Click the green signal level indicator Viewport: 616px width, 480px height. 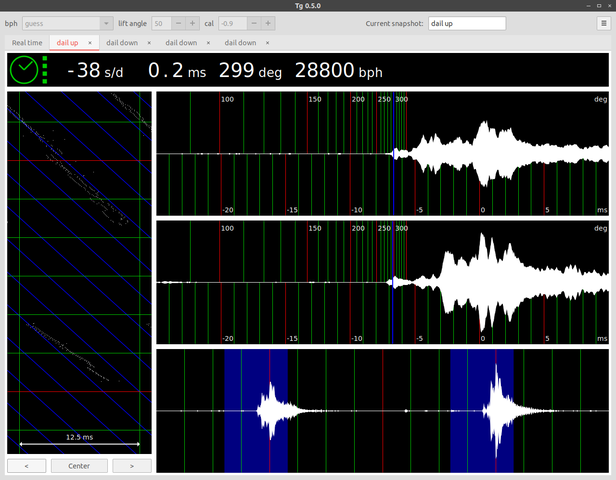coord(45,70)
